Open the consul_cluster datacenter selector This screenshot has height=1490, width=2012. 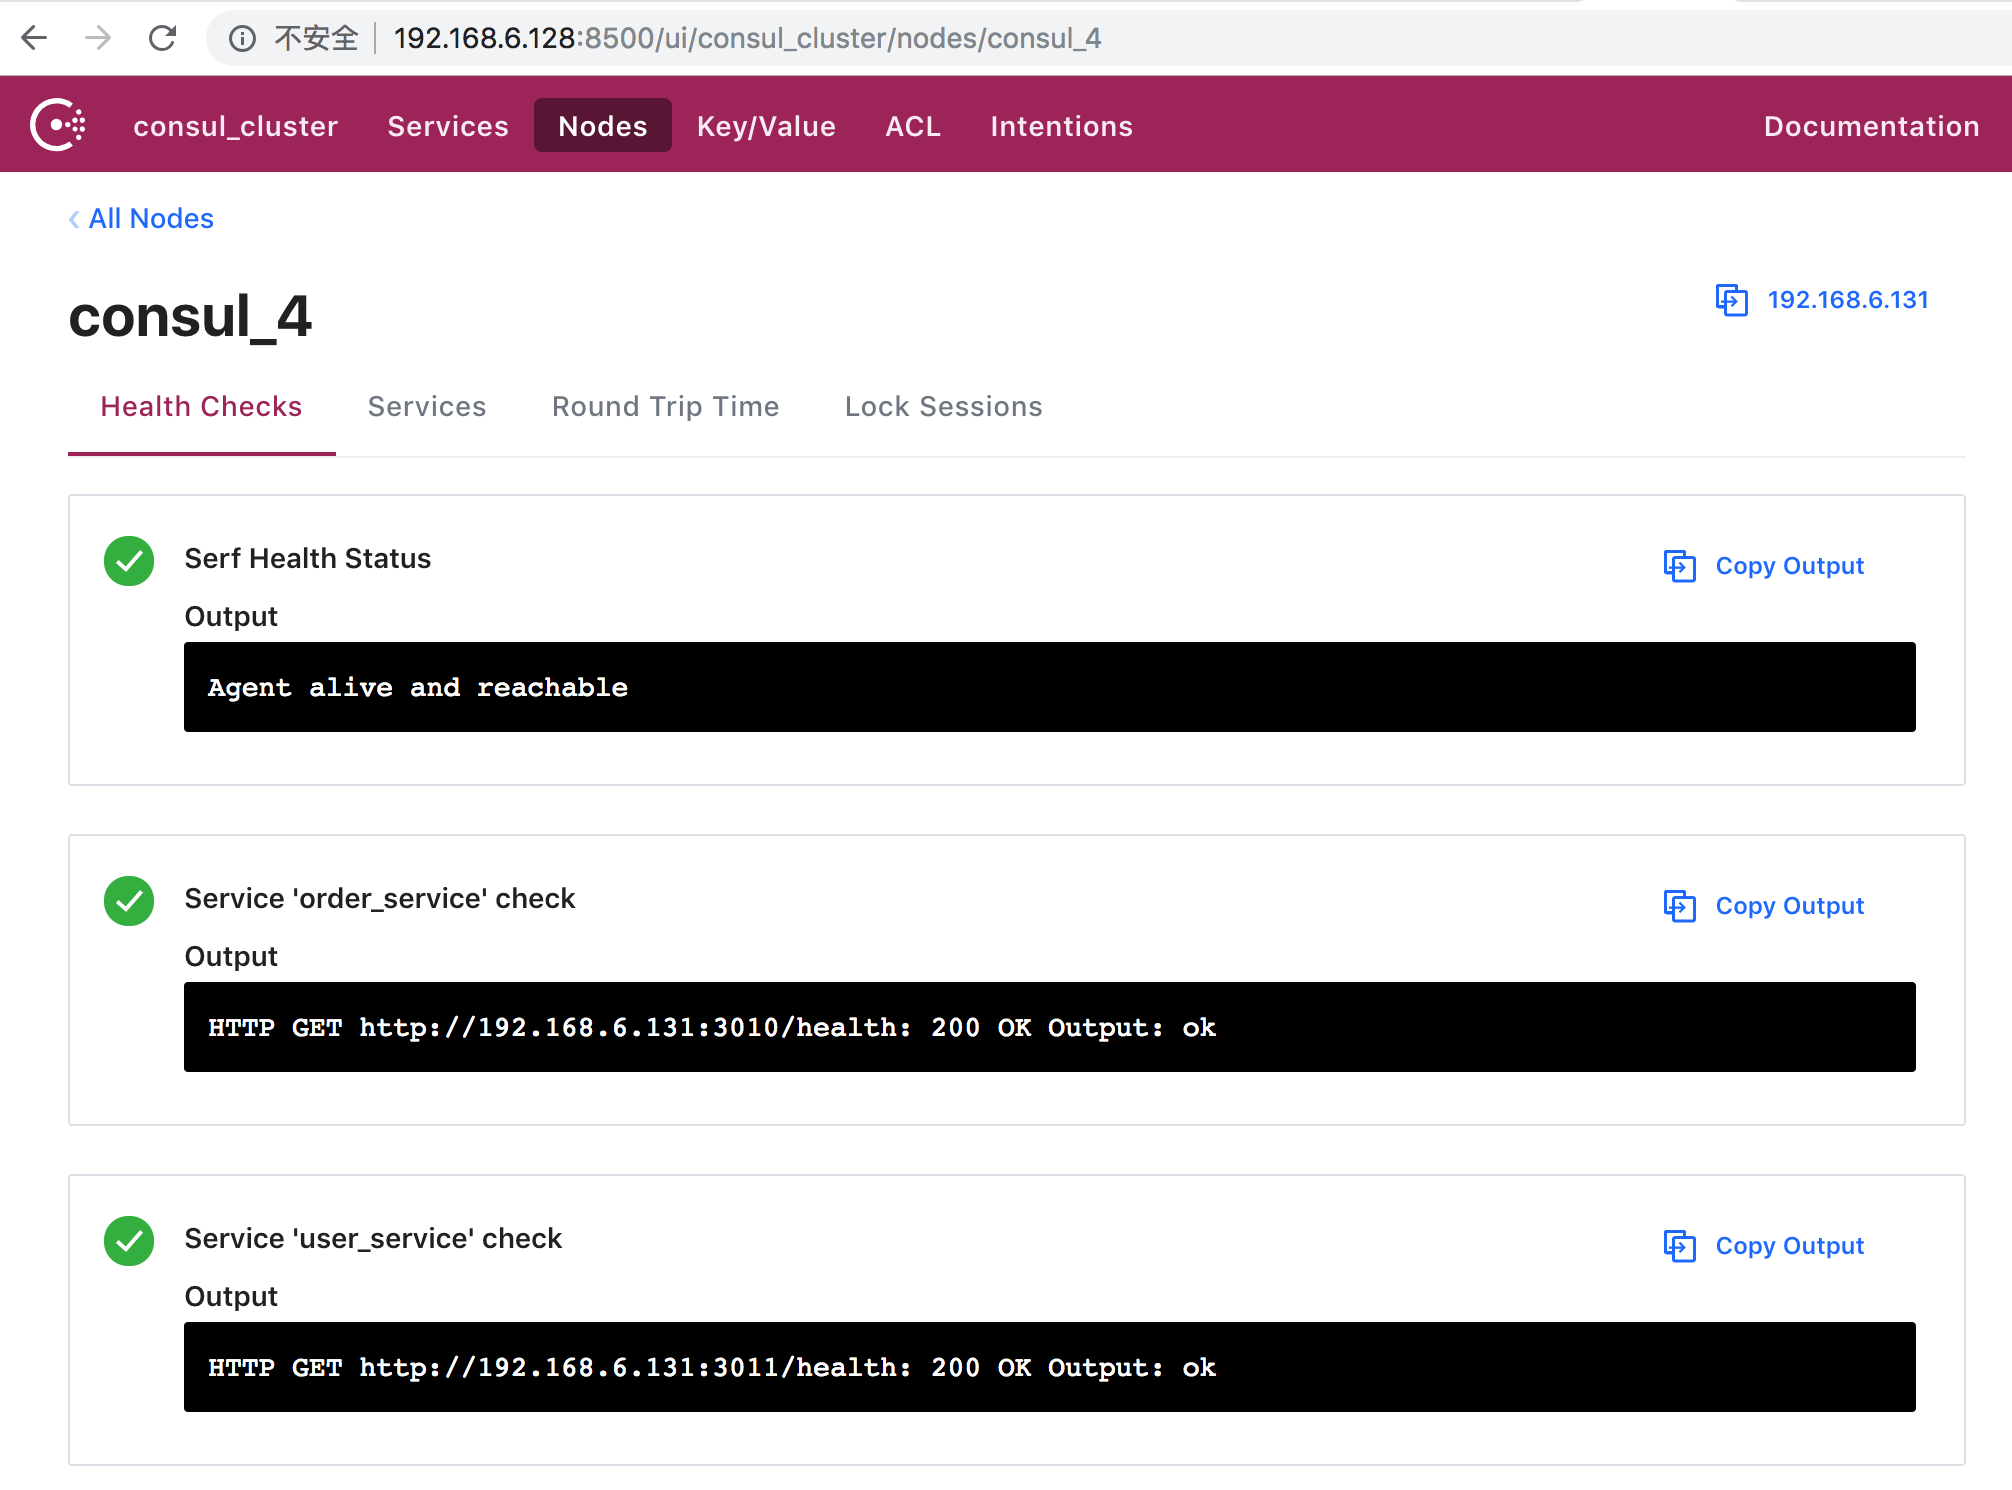(x=236, y=126)
